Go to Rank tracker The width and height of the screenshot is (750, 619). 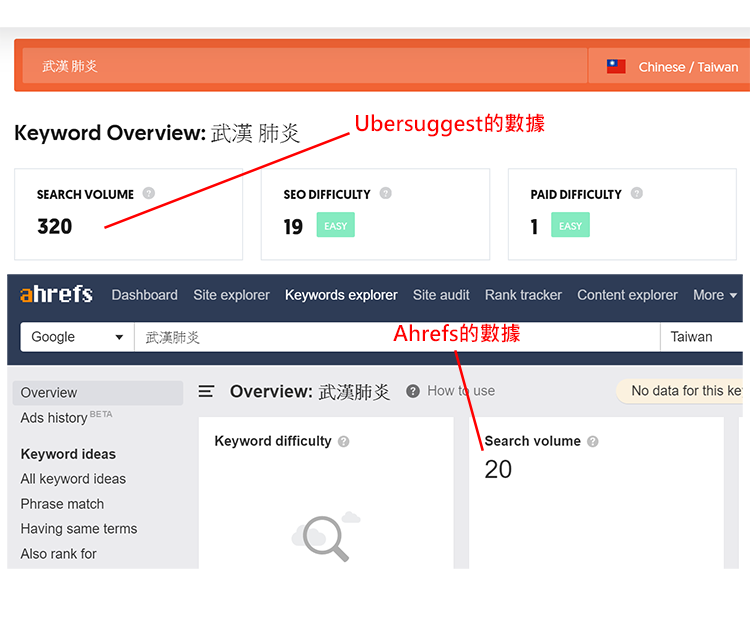tap(523, 295)
